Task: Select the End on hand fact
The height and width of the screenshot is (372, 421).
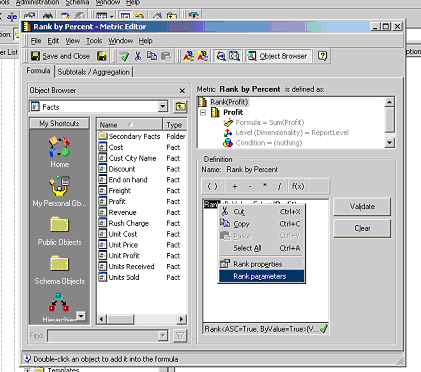Action: (123, 180)
